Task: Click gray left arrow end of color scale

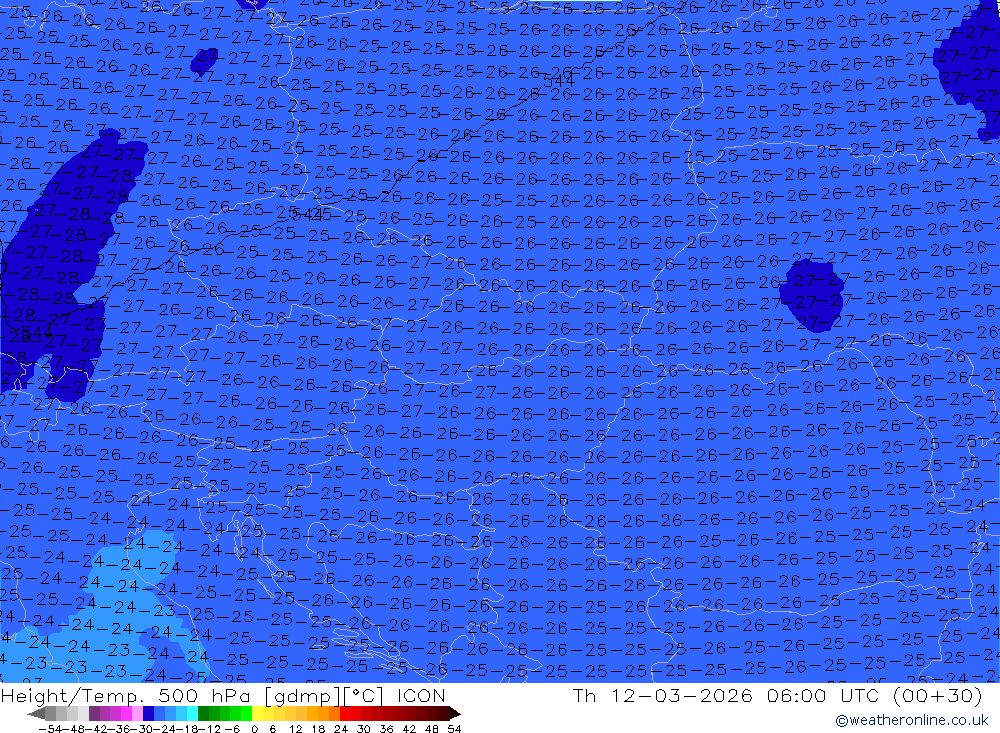Action: [36, 713]
